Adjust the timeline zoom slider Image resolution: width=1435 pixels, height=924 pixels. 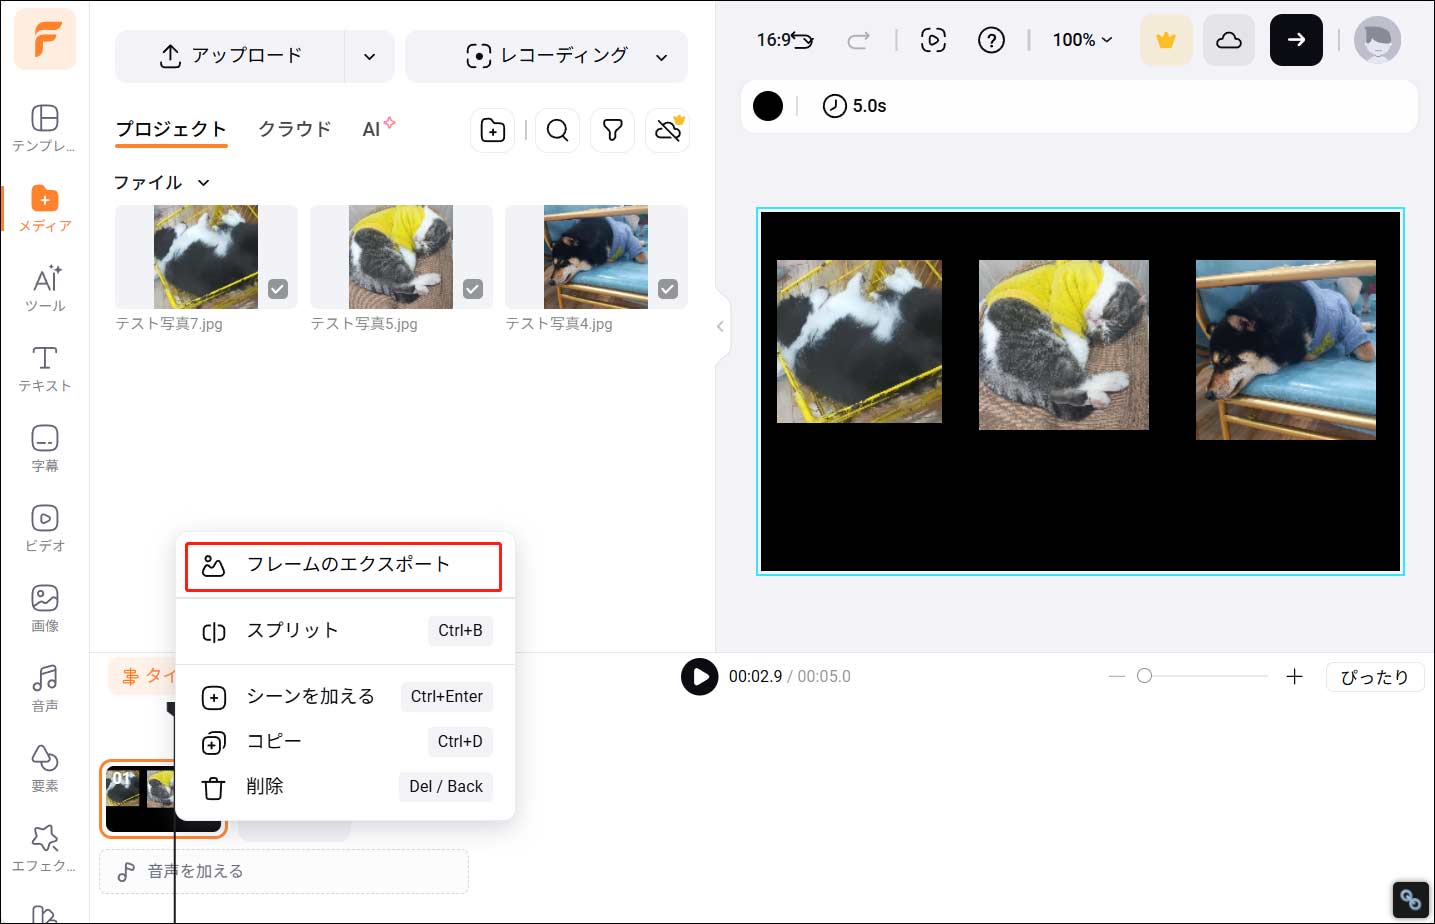coord(1145,676)
